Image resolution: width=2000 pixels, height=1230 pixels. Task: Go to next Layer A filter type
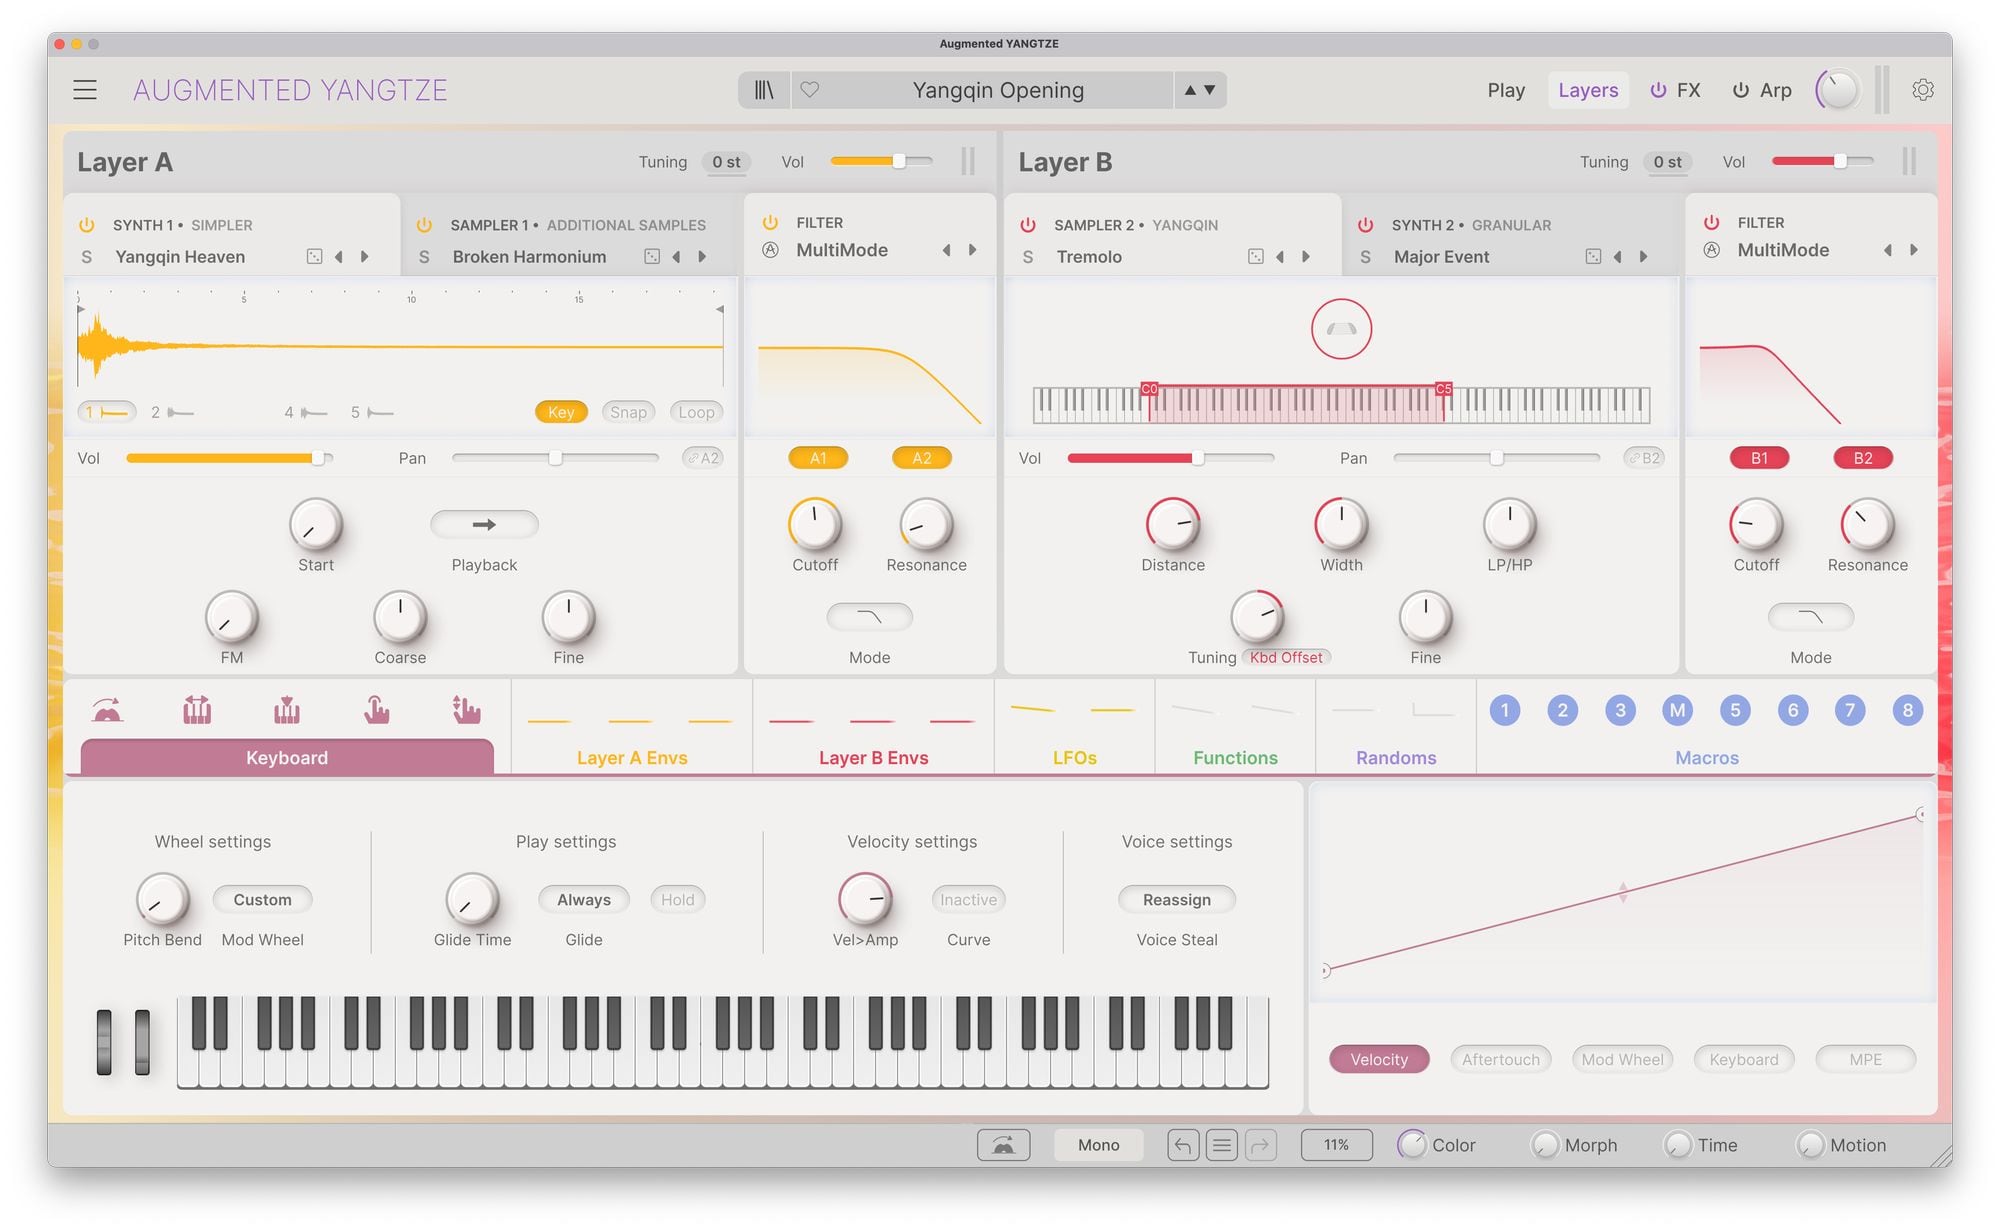(x=972, y=250)
